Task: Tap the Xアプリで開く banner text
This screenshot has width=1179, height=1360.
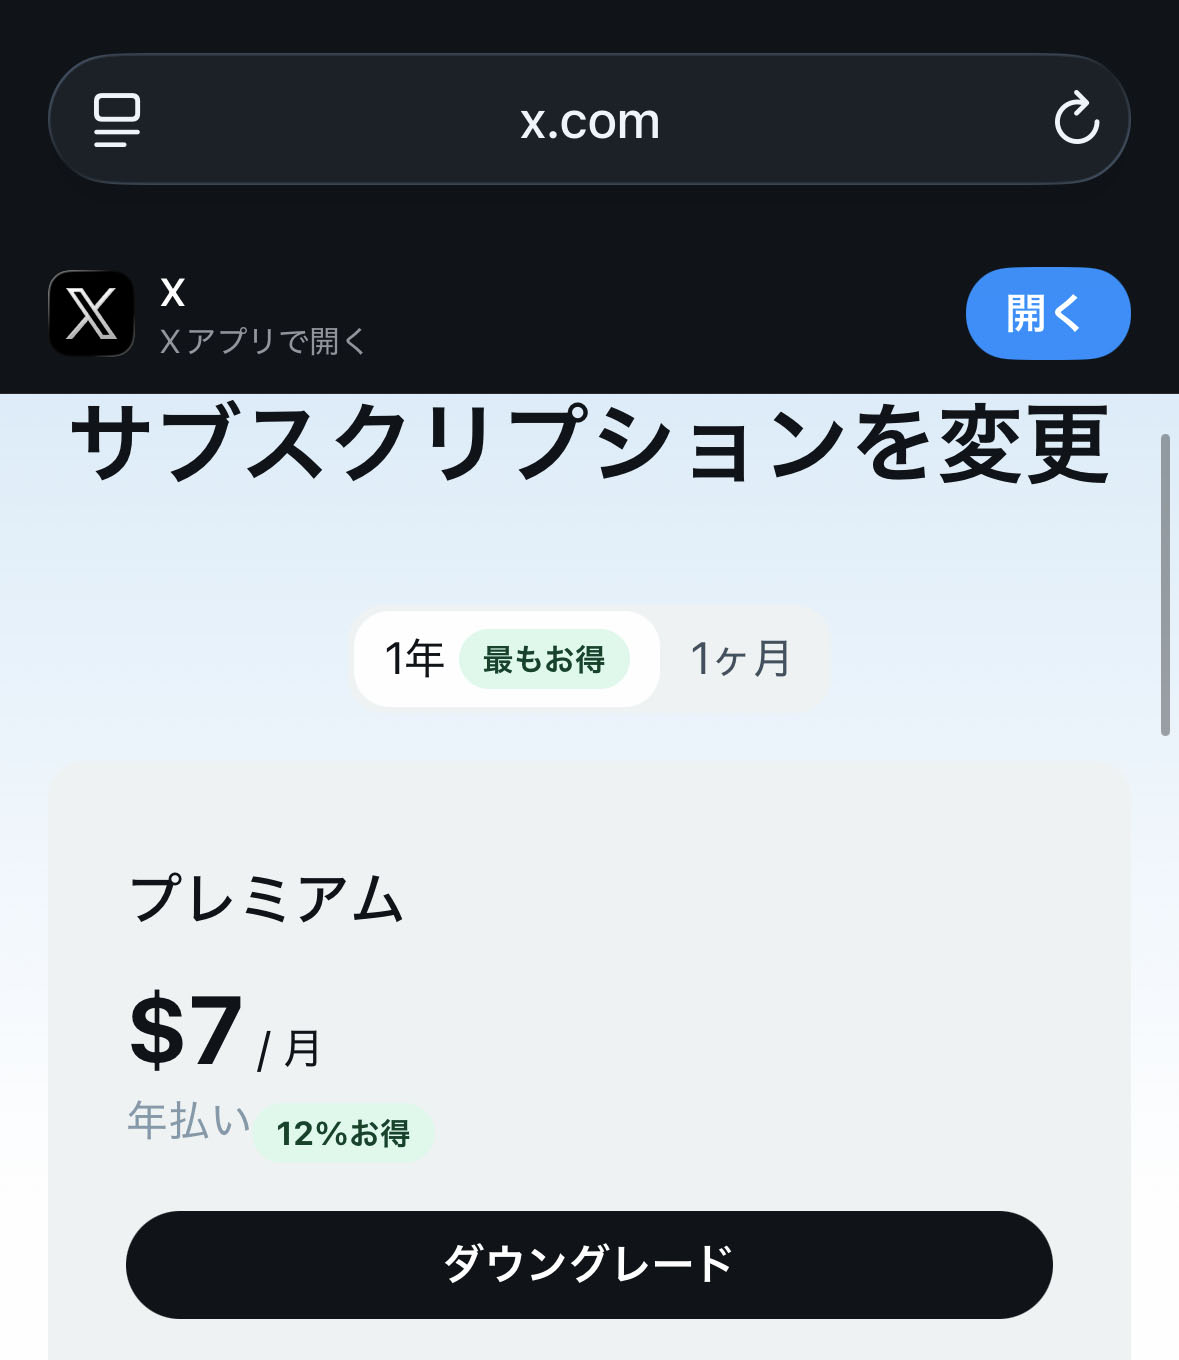Action: pos(264,341)
